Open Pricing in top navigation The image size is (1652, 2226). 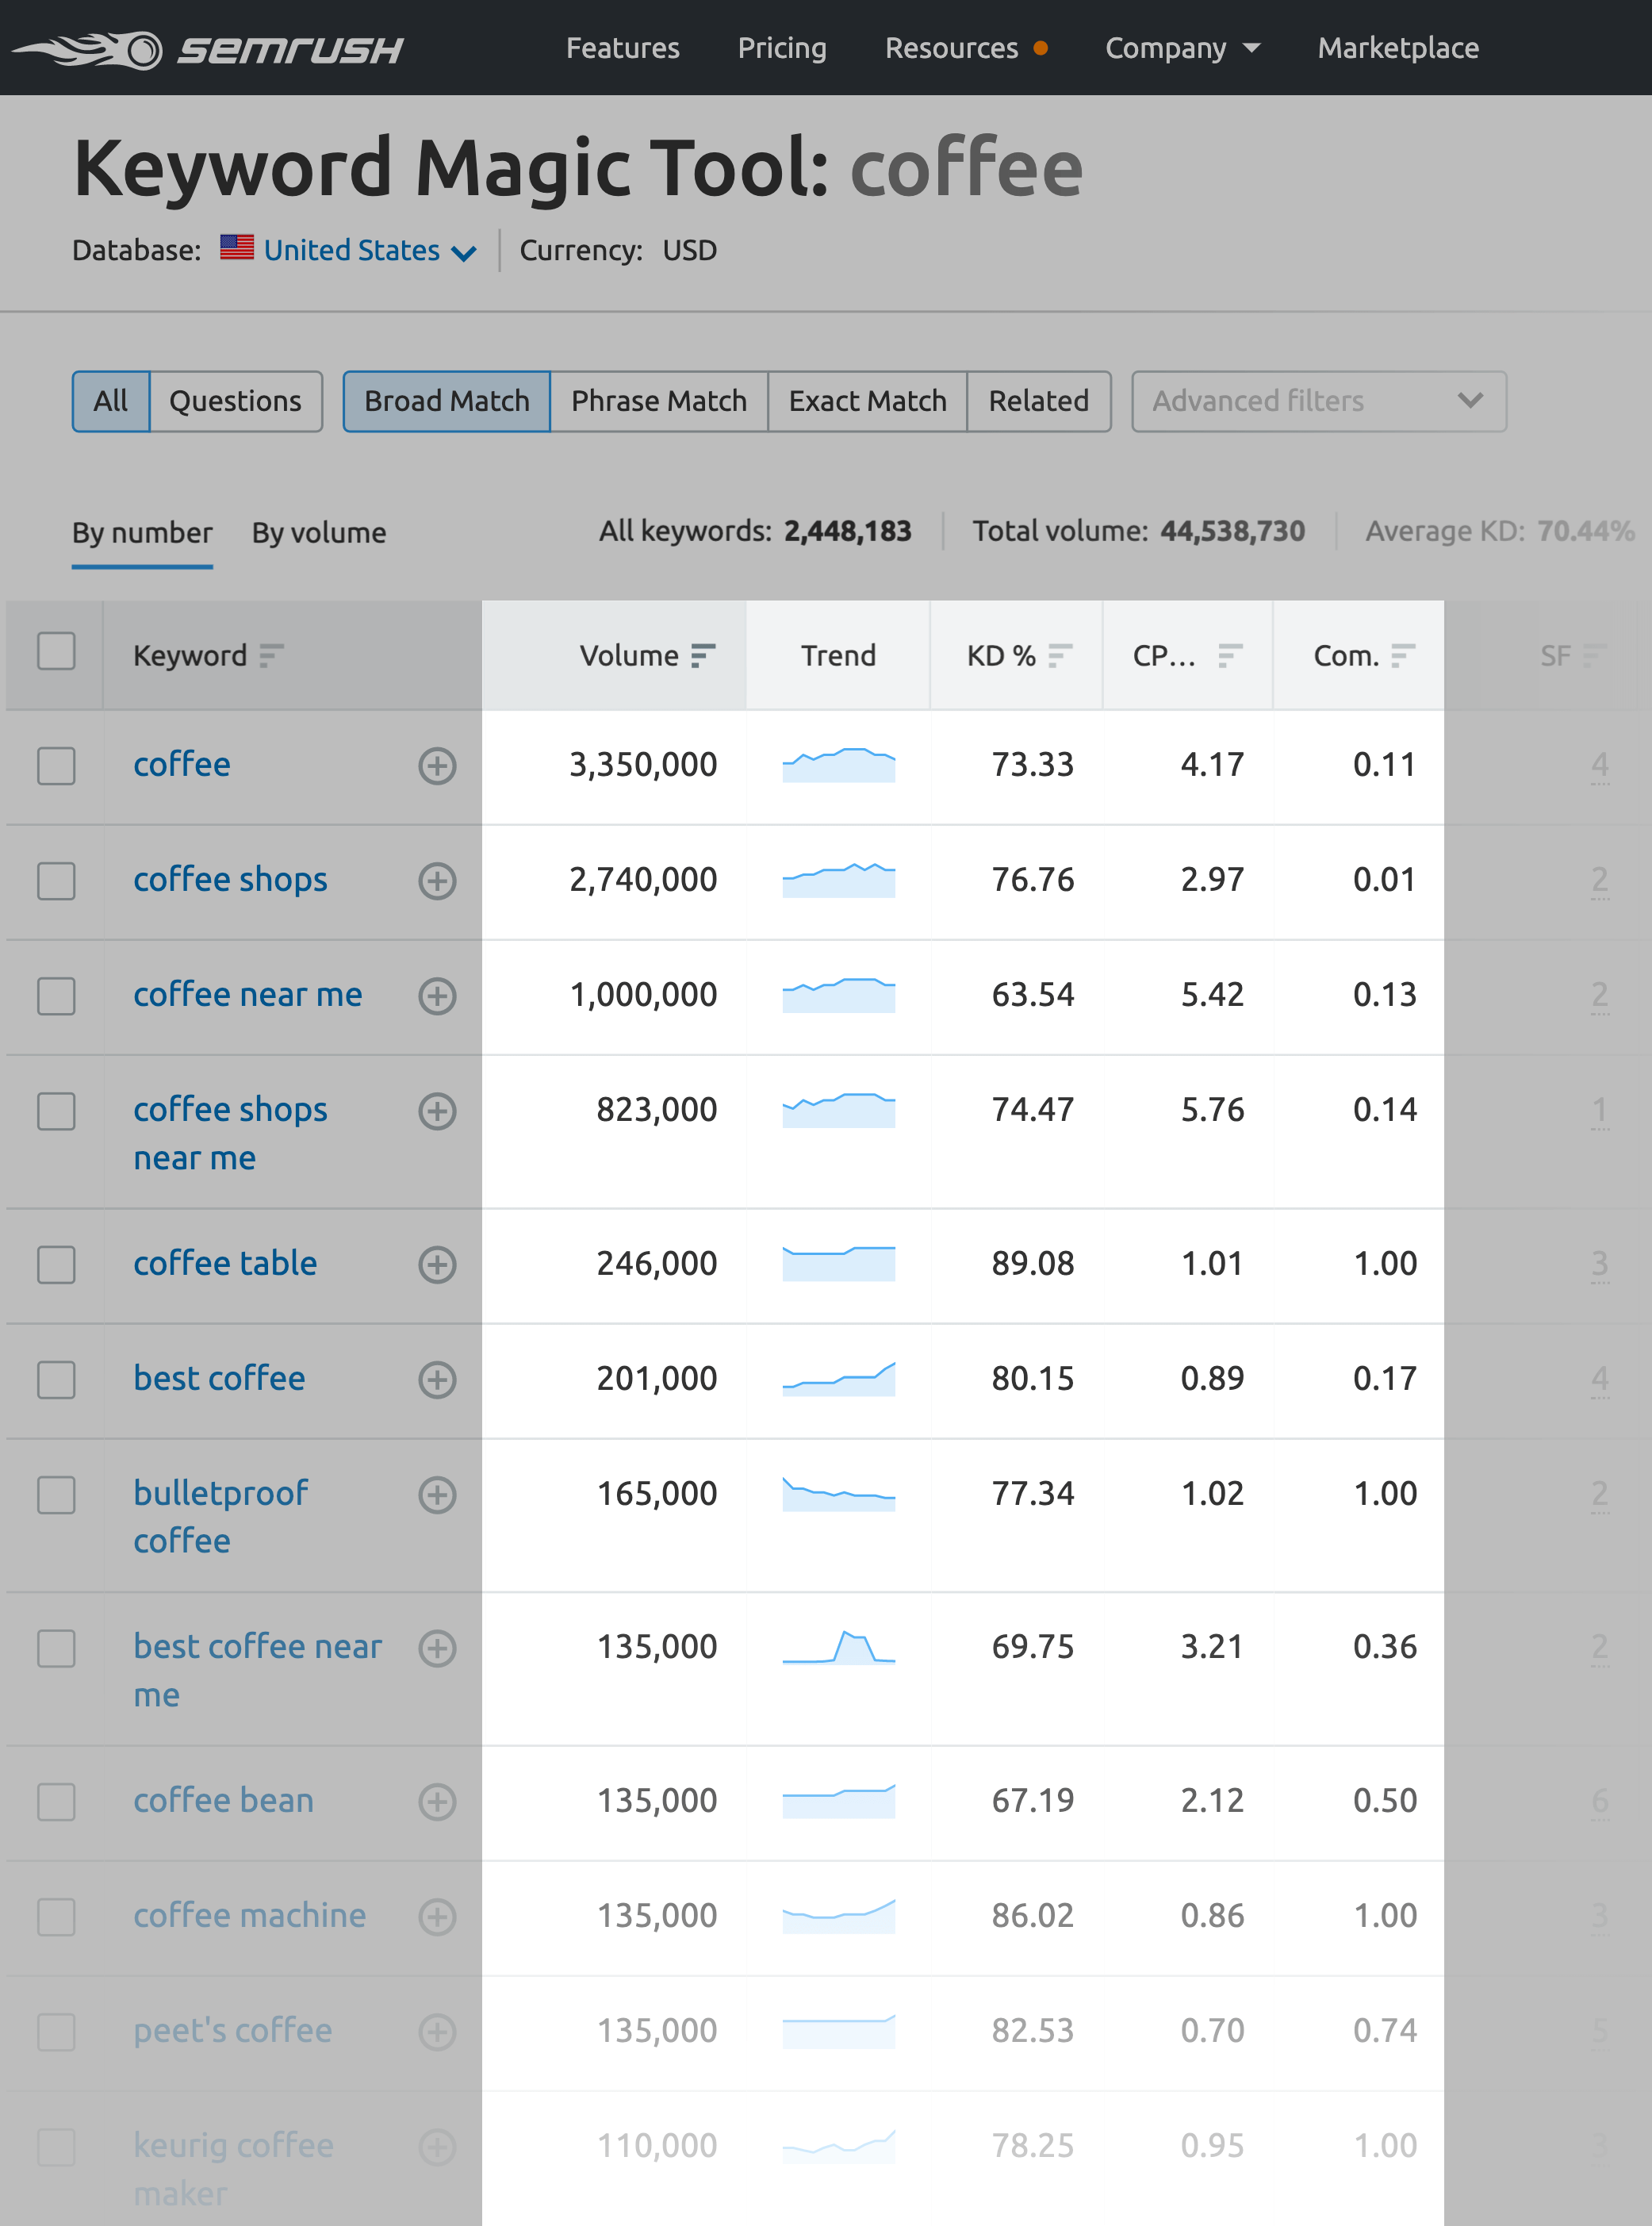point(782,48)
